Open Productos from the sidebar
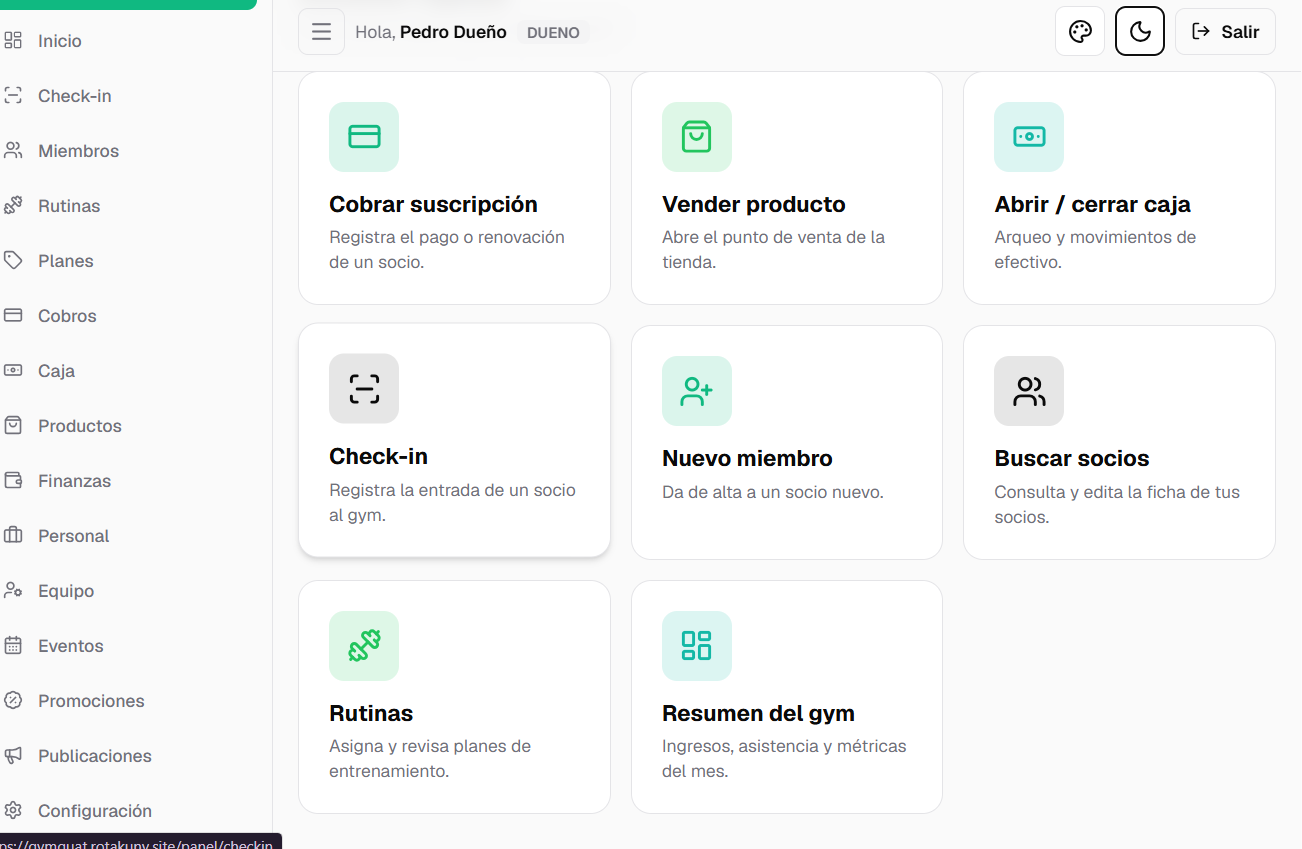 tap(80, 426)
